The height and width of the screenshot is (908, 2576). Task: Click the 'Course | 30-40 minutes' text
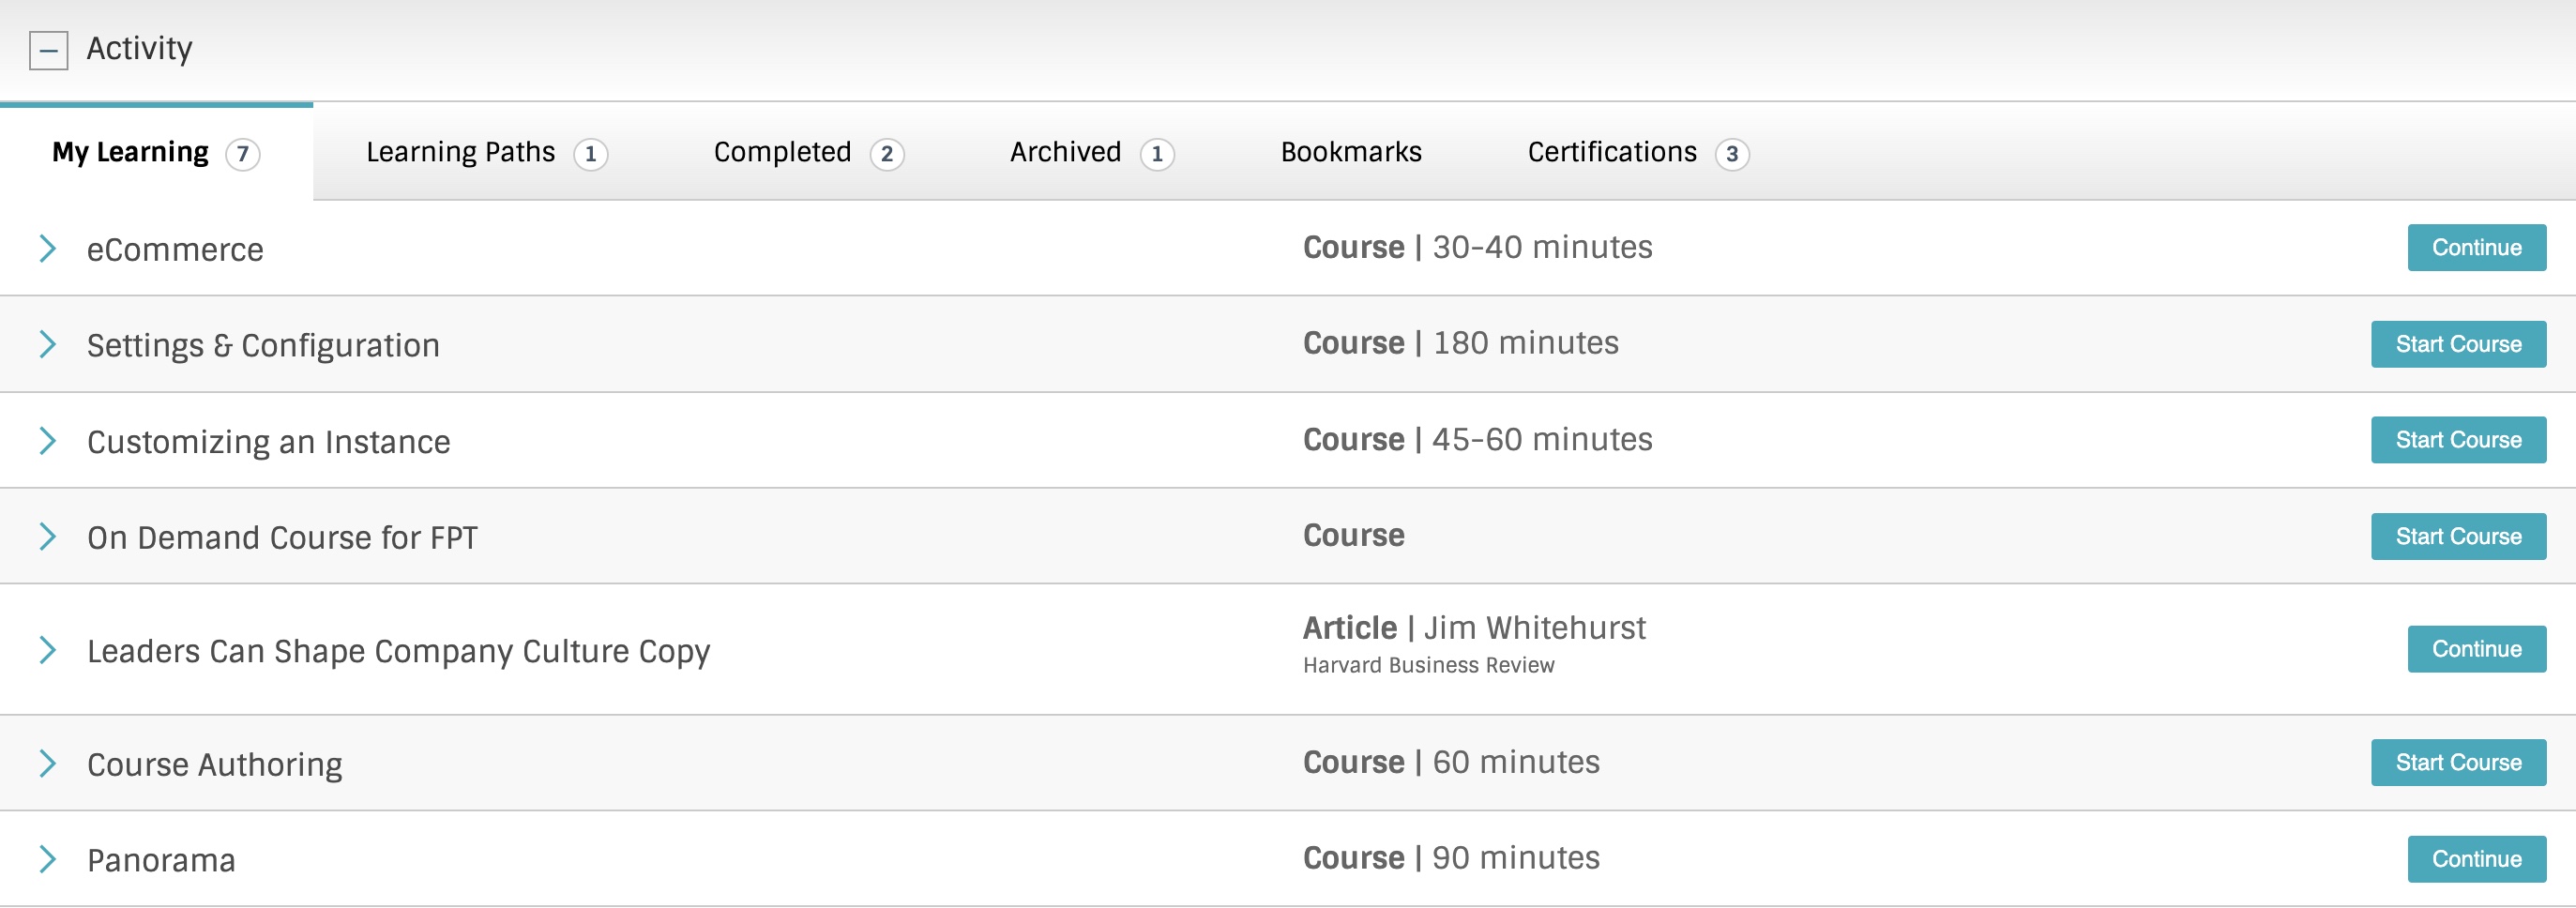click(x=1477, y=247)
